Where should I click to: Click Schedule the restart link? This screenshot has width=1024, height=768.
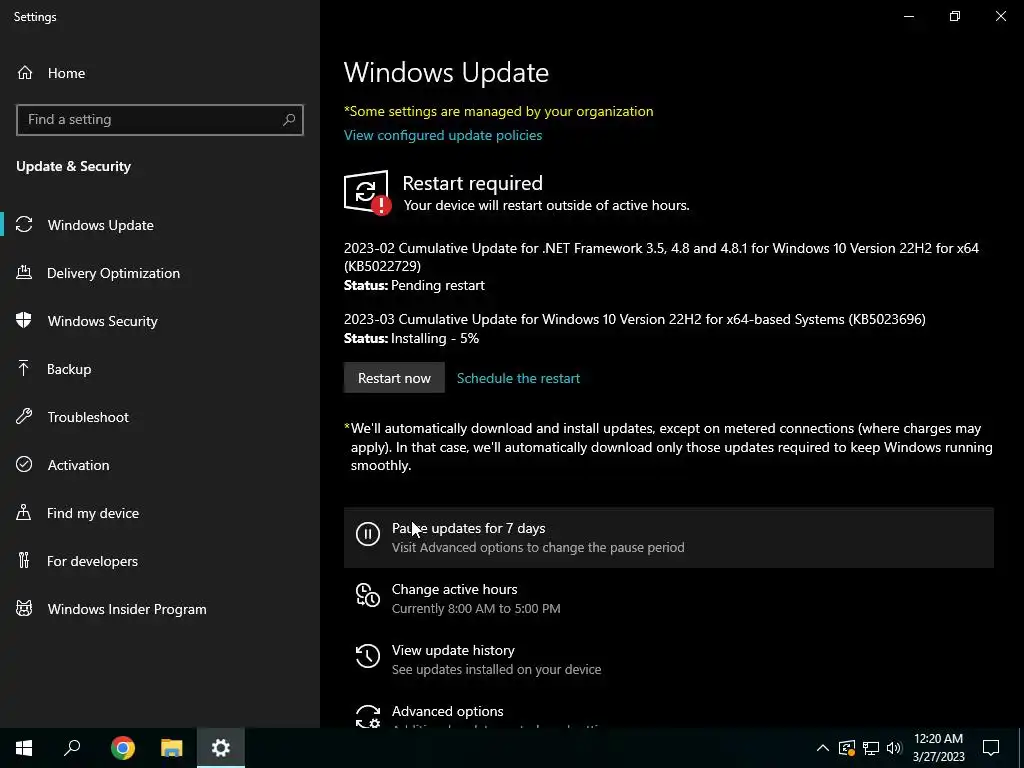tap(518, 378)
